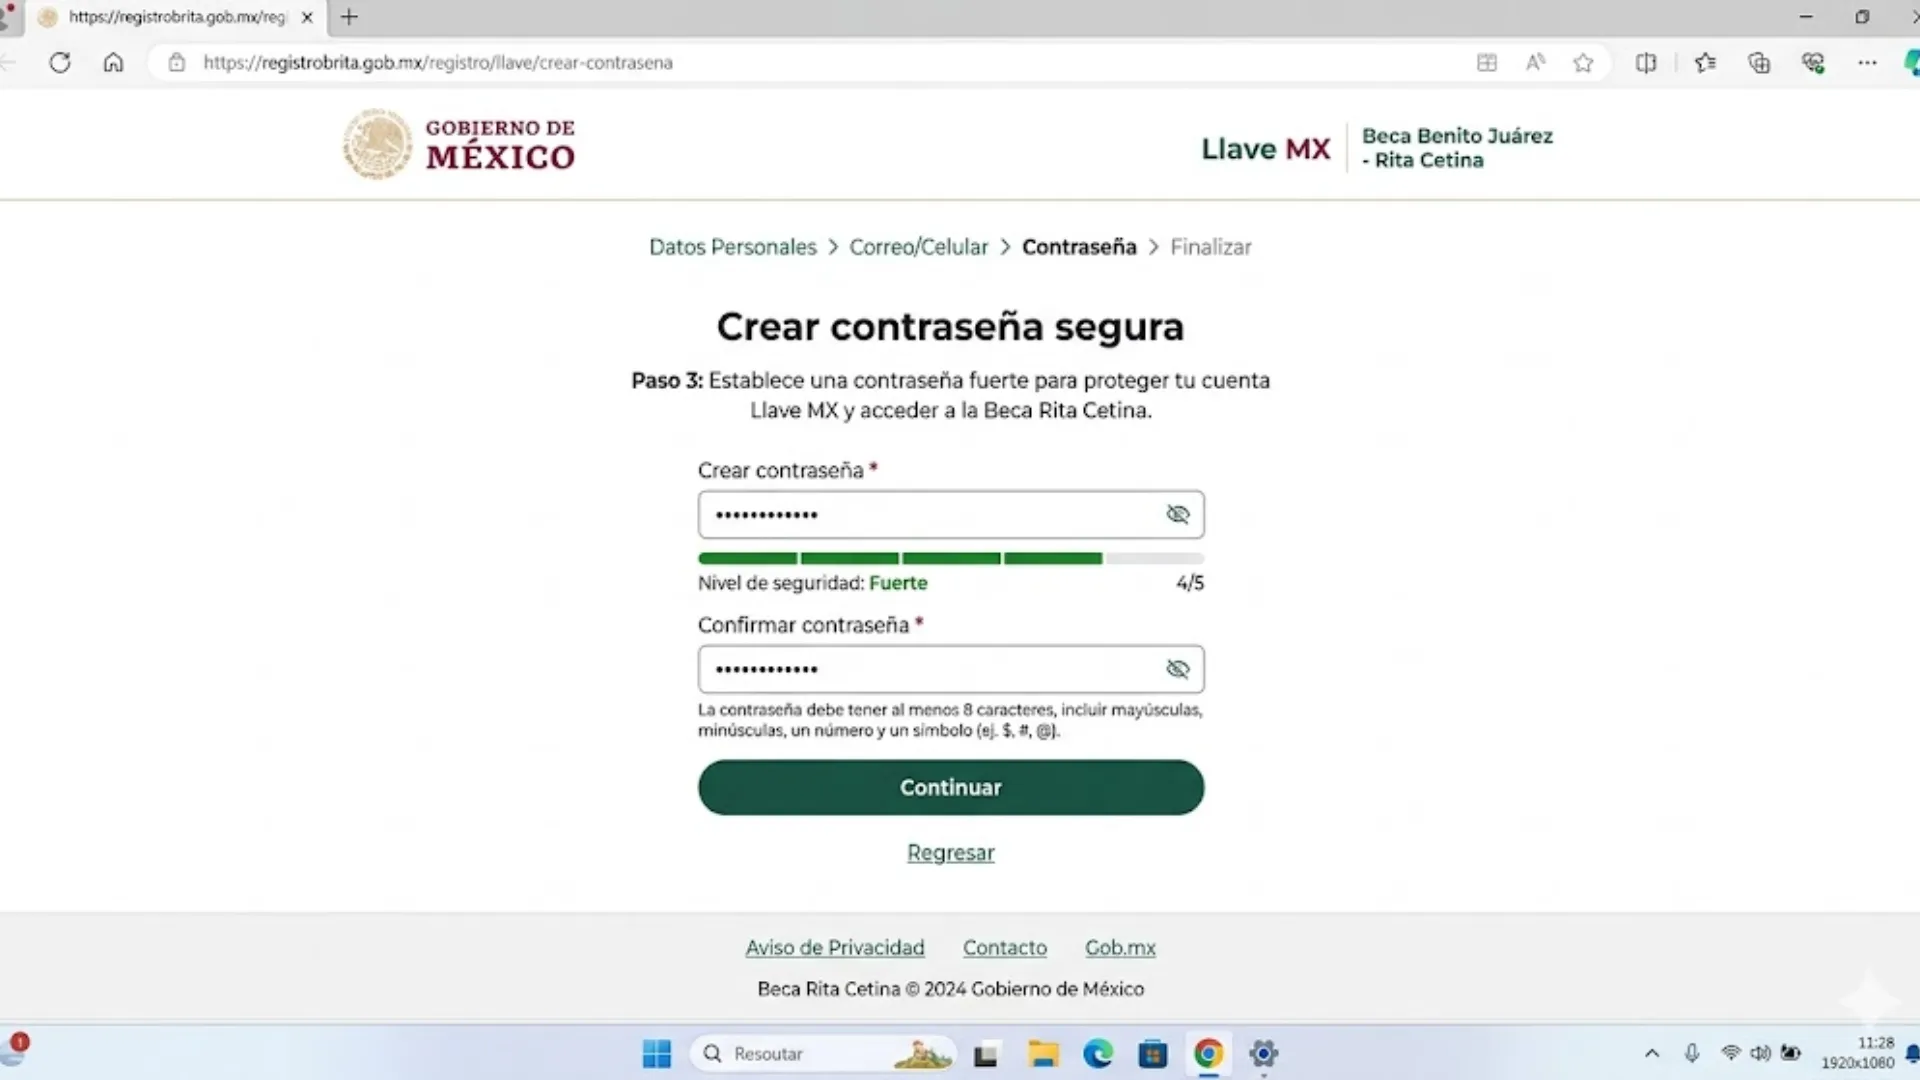Open the favorites list icon
Viewport: 1920px width, 1080px height.
1706,63
